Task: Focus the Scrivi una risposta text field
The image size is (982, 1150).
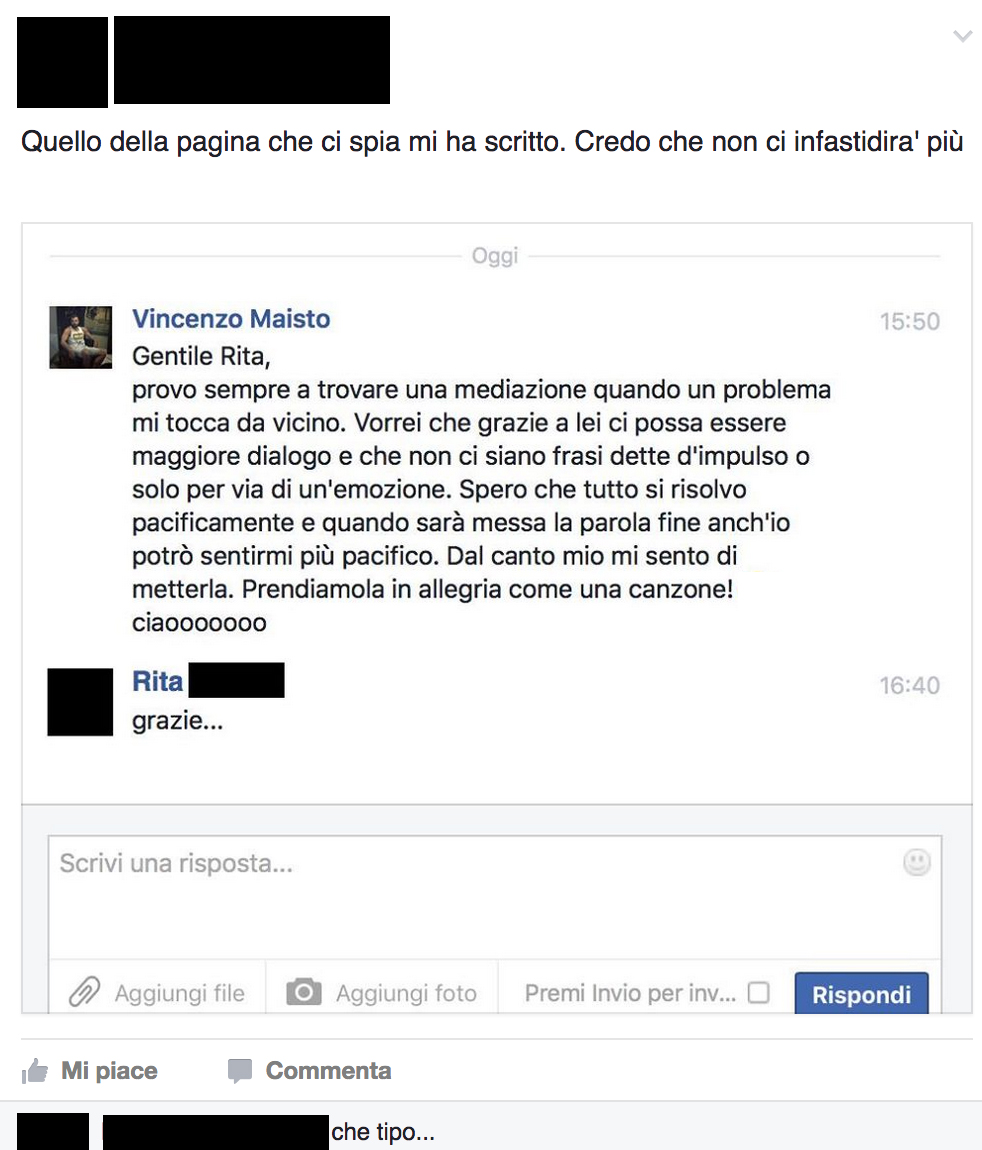Action: tap(495, 897)
